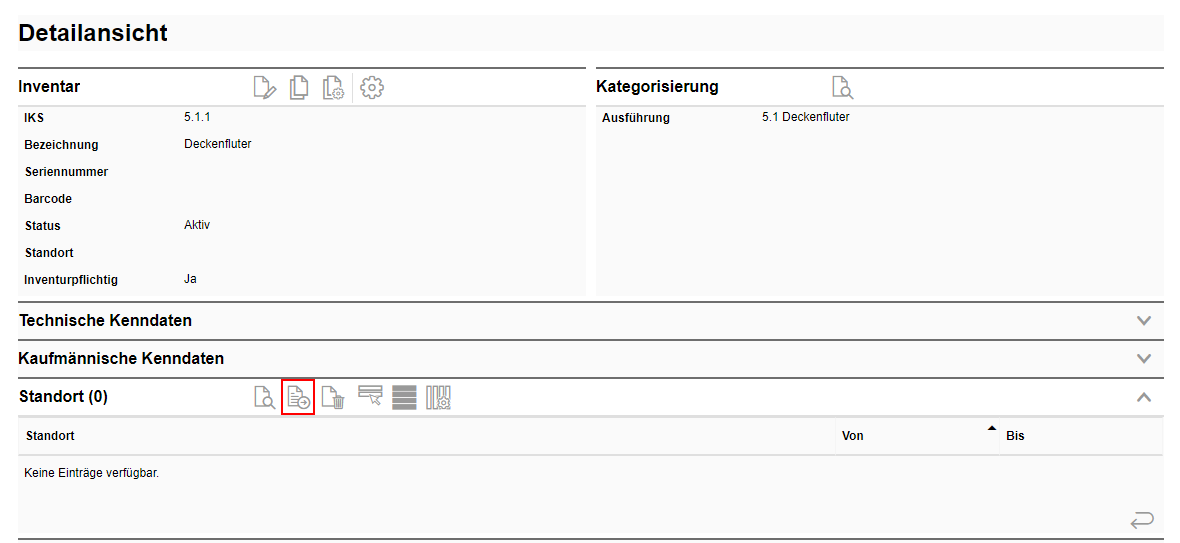
Task: Open the gear settings icon in Inventar
Action: (372, 88)
